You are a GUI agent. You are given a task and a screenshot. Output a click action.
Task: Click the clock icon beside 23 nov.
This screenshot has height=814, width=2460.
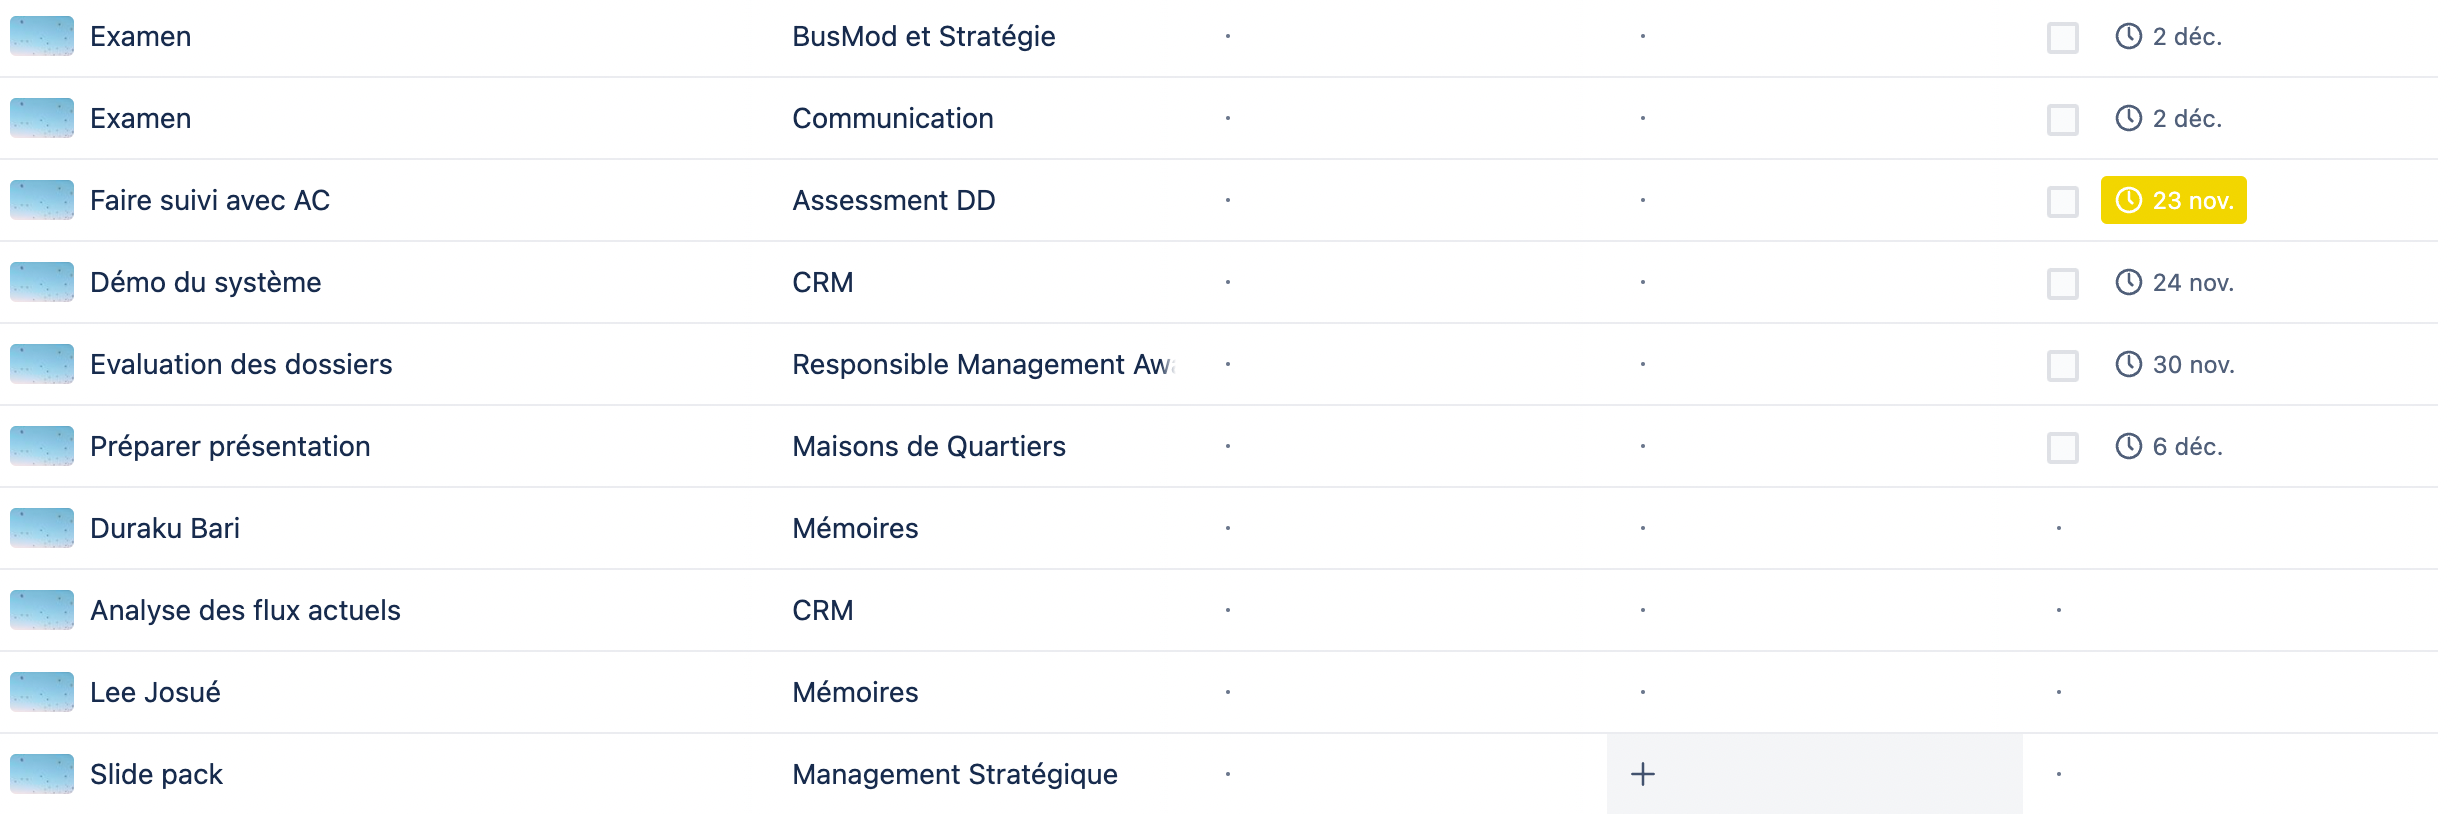[x=2129, y=200]
